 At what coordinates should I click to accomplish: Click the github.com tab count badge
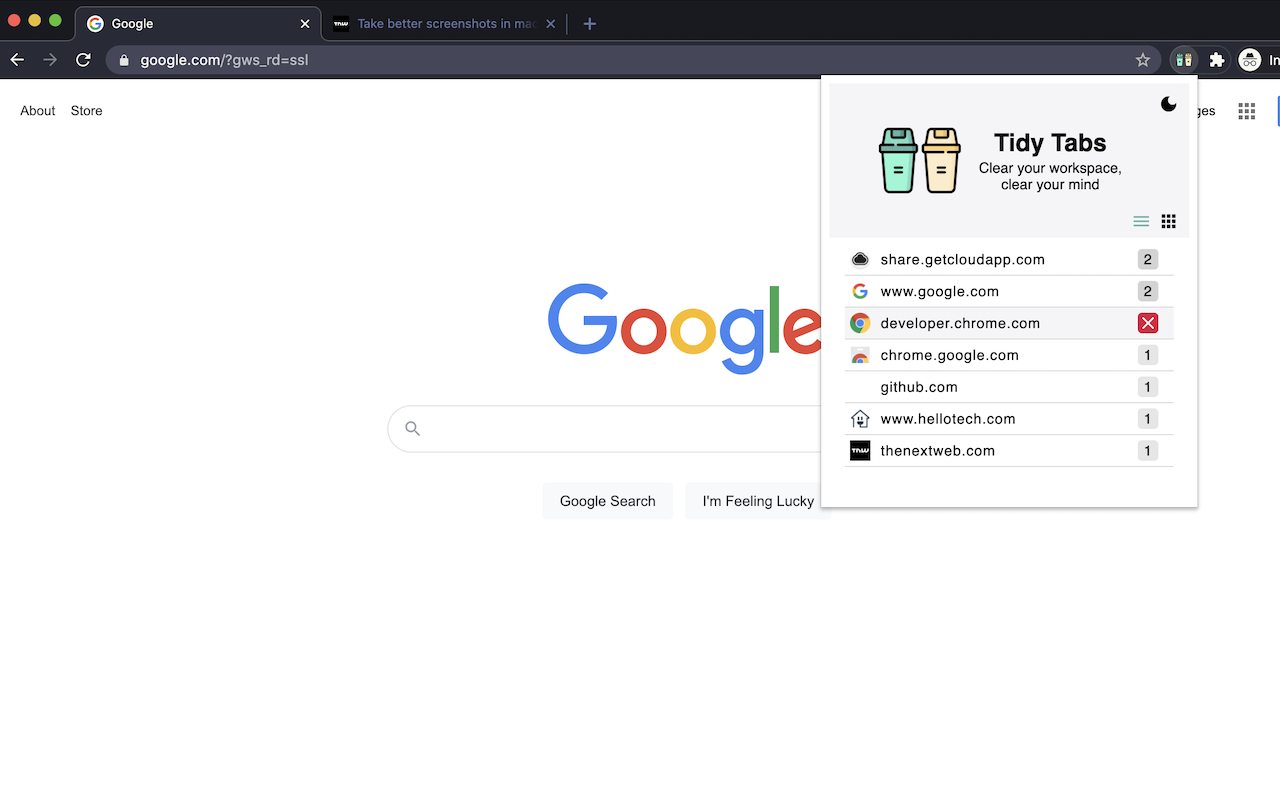click(x=1148, y=387)
